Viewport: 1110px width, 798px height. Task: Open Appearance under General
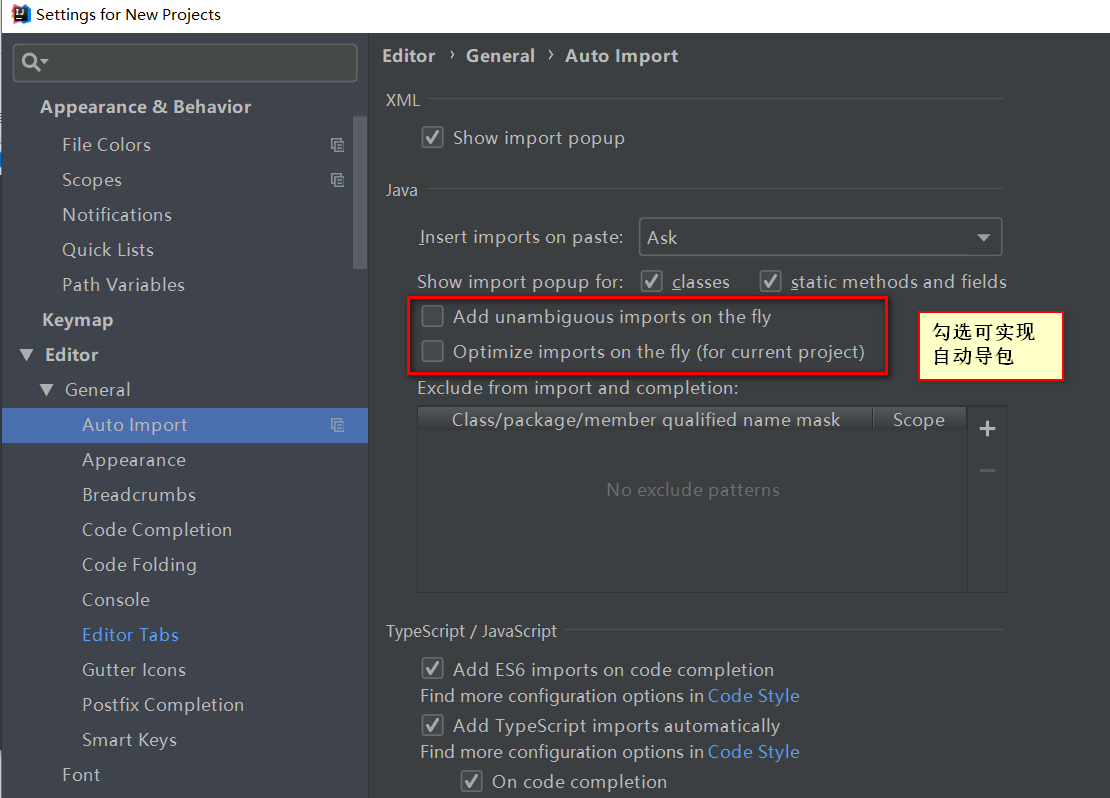(x=134, y=460)
